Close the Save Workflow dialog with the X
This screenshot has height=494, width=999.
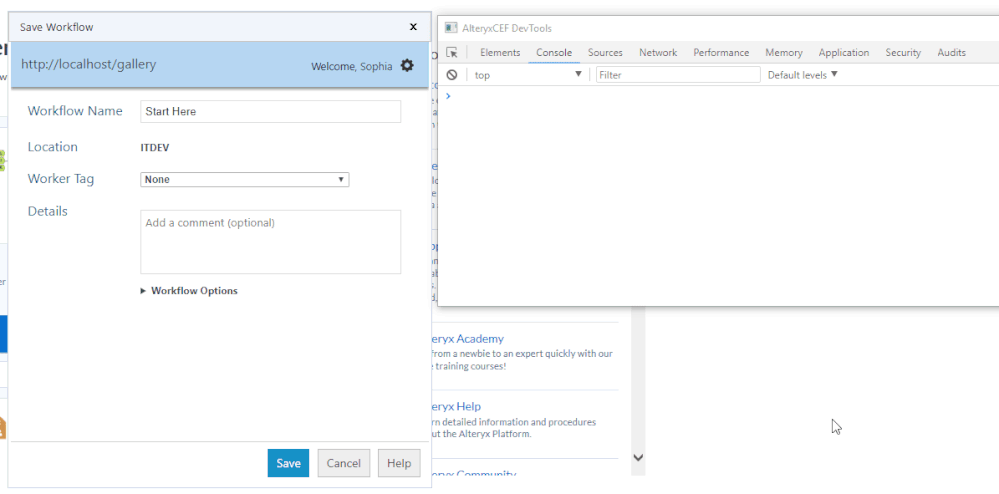click(413, 27)
